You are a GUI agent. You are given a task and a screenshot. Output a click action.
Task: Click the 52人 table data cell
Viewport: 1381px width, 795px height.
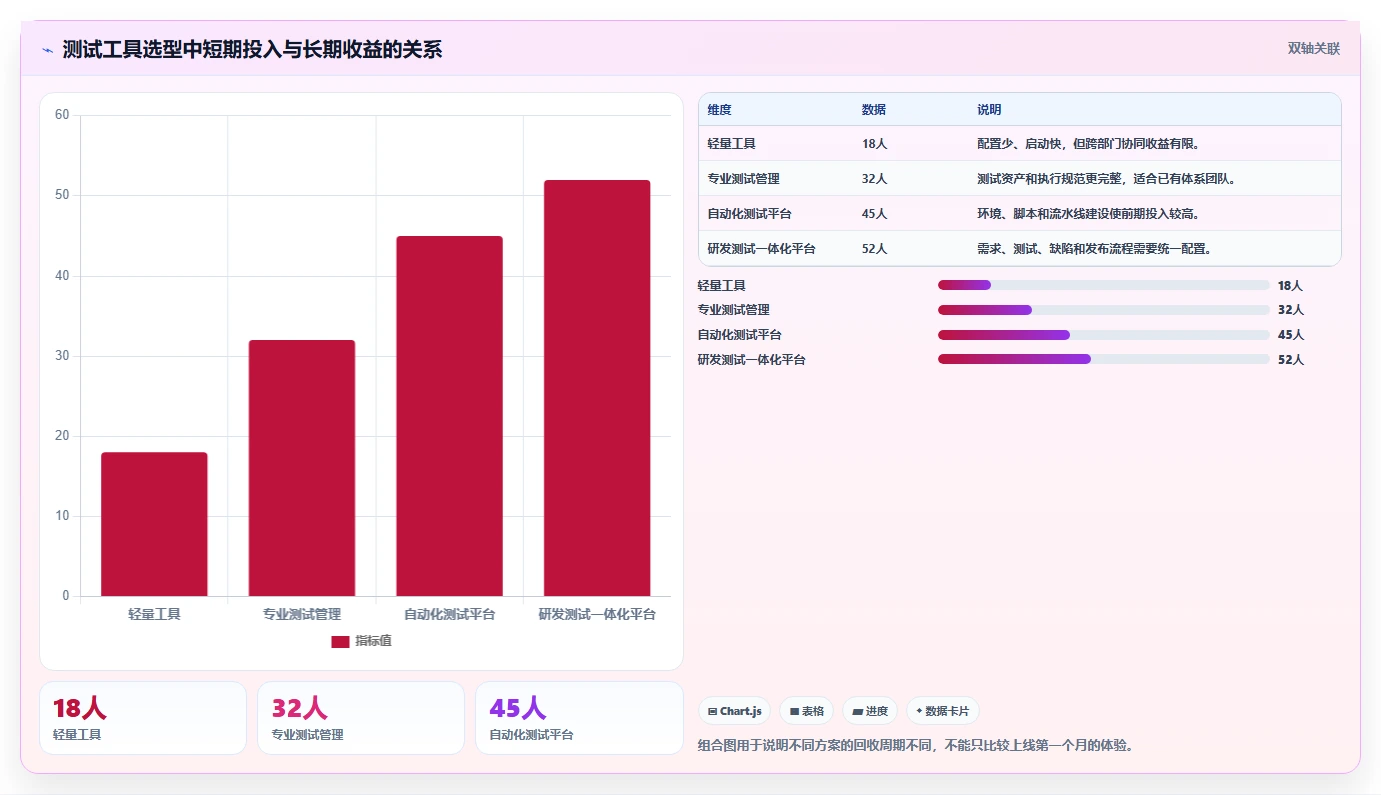pos(874,249)
